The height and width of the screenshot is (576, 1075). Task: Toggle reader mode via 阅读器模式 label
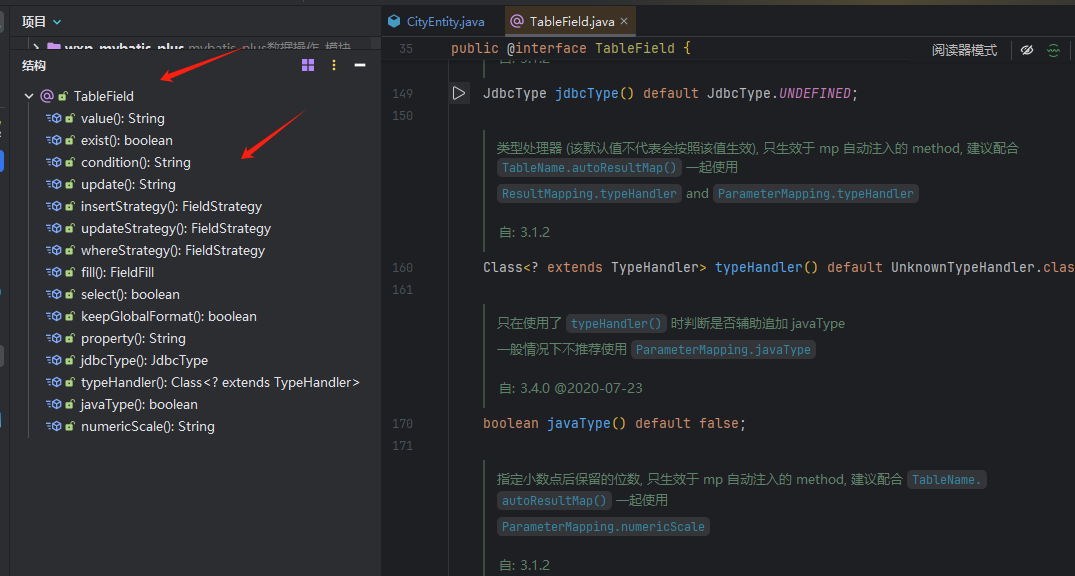tap(964, 50)
